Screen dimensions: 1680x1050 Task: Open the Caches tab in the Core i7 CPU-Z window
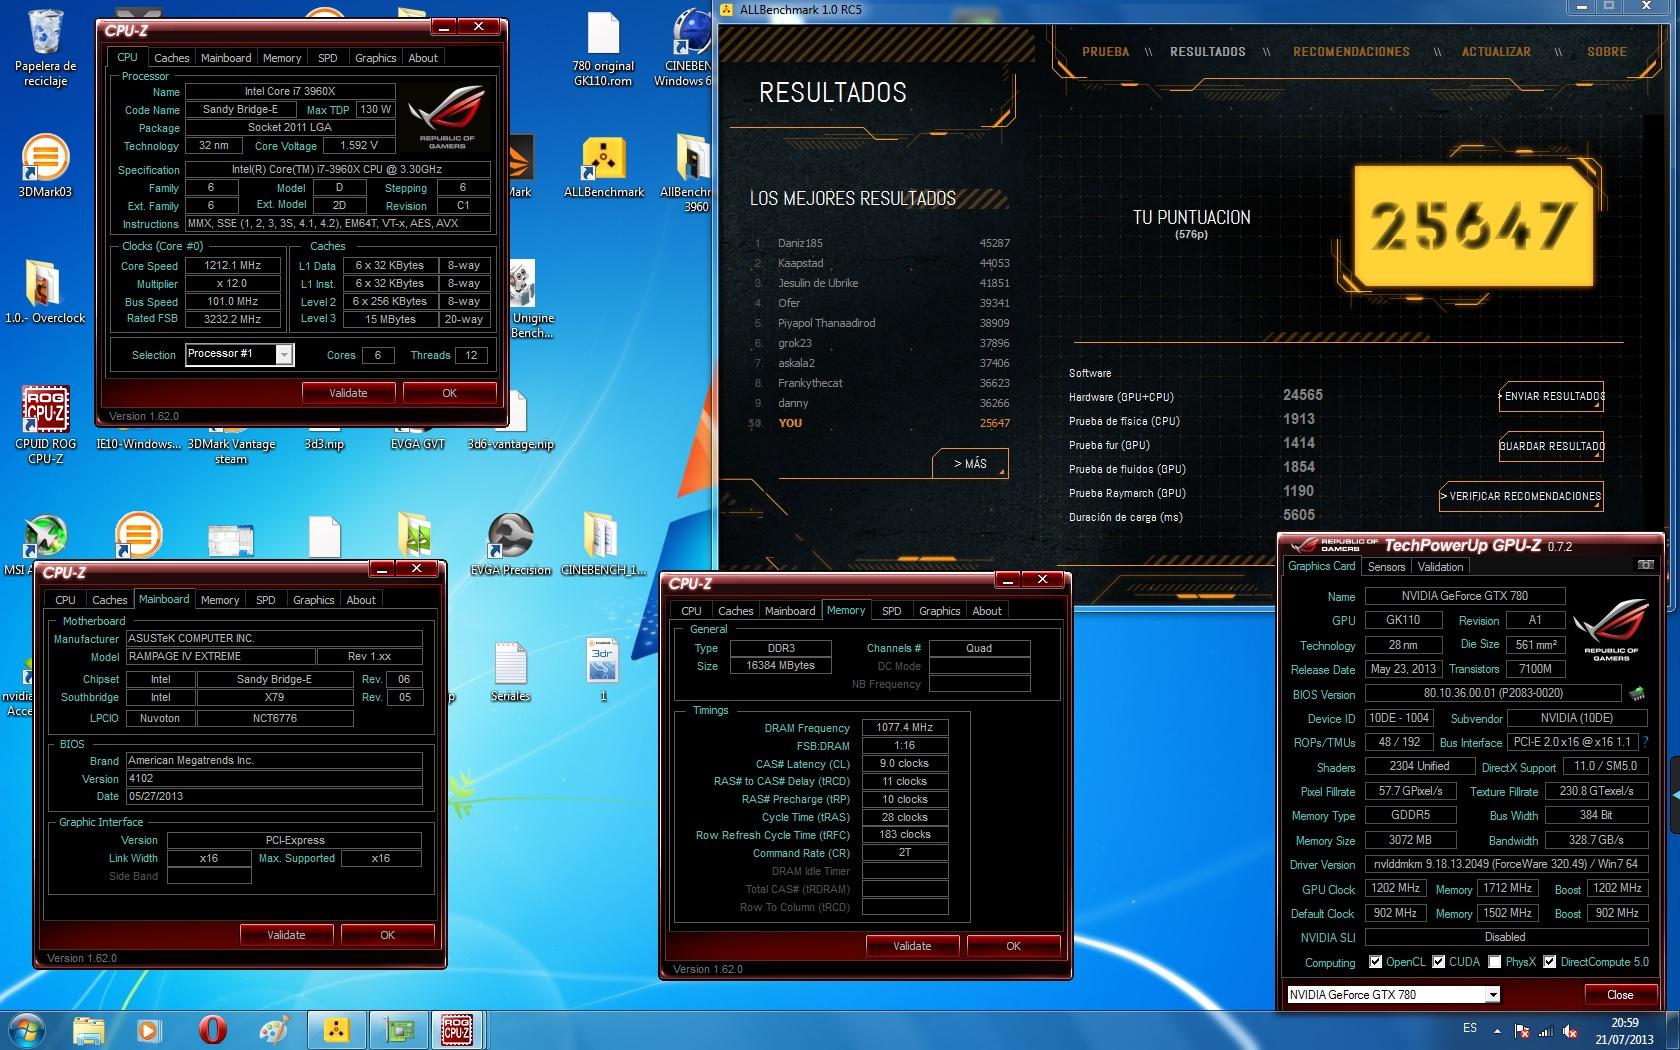(171, 58)
